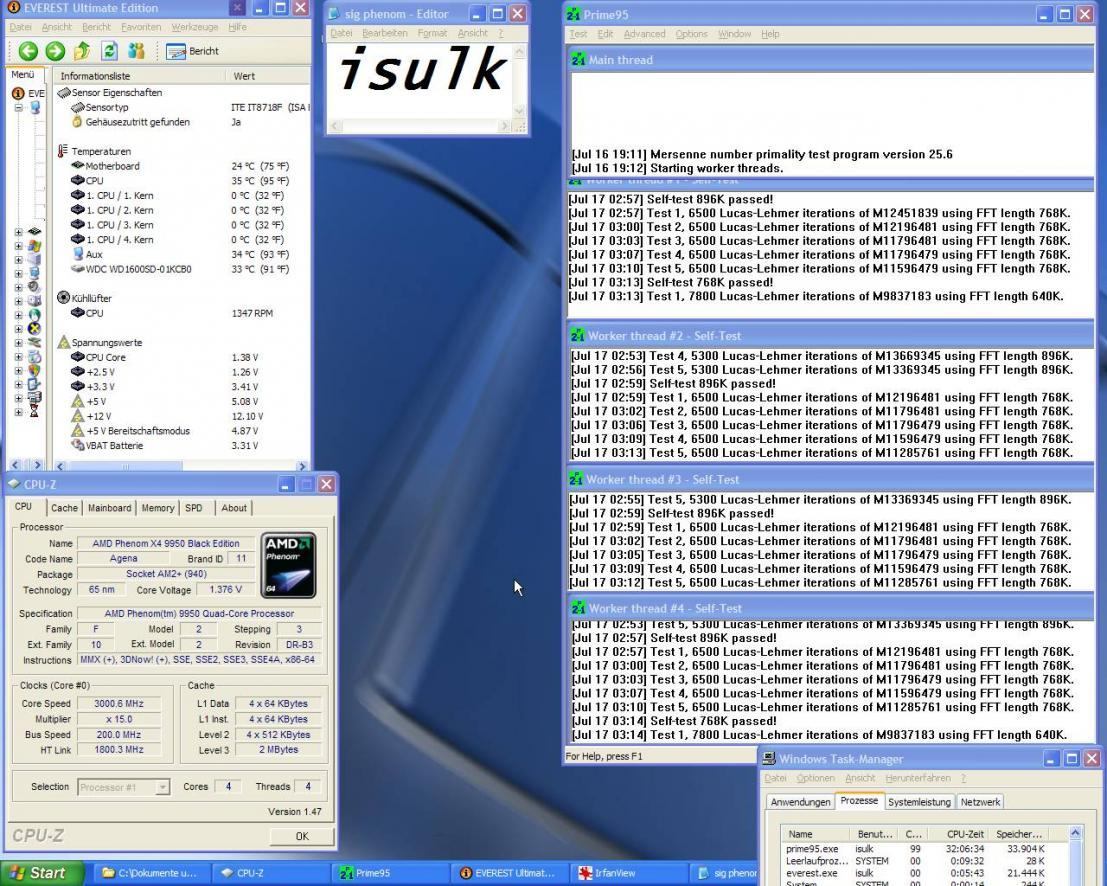Screen dimensions: 1107x886
Task: Open the Windows Start button
Action: coord(41,873)
